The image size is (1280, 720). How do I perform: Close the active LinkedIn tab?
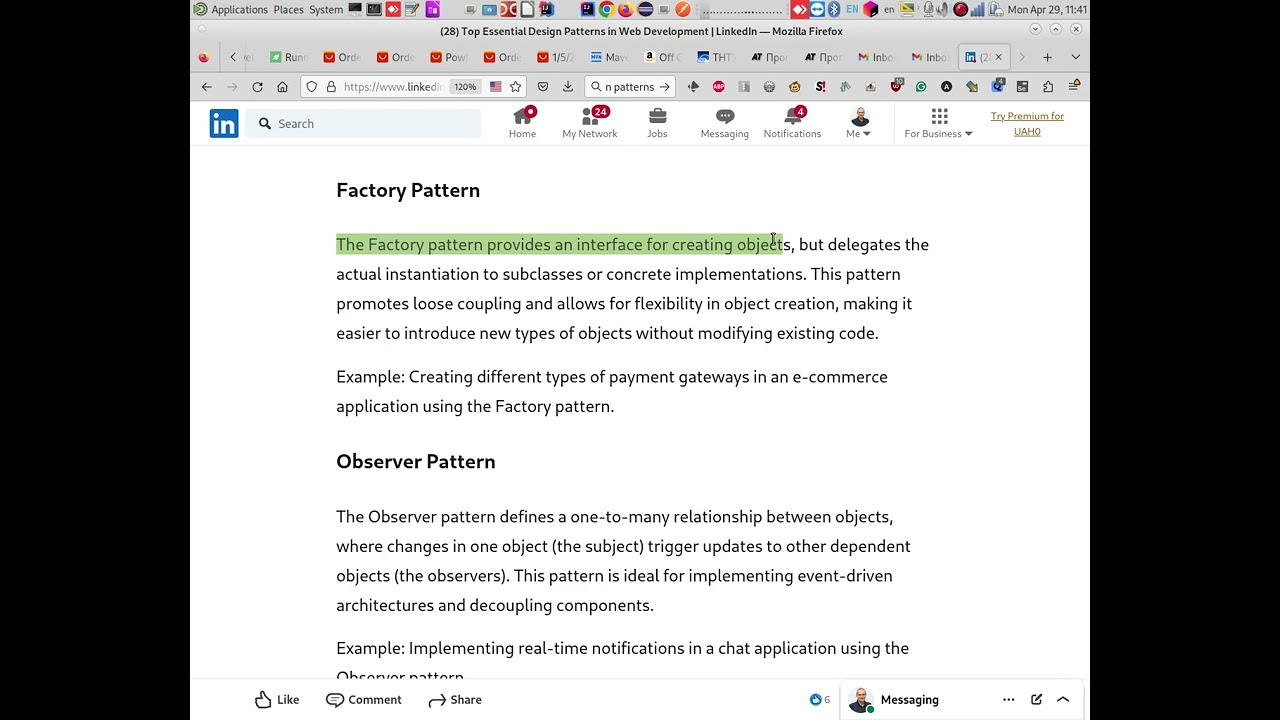(x=998, y=57)
